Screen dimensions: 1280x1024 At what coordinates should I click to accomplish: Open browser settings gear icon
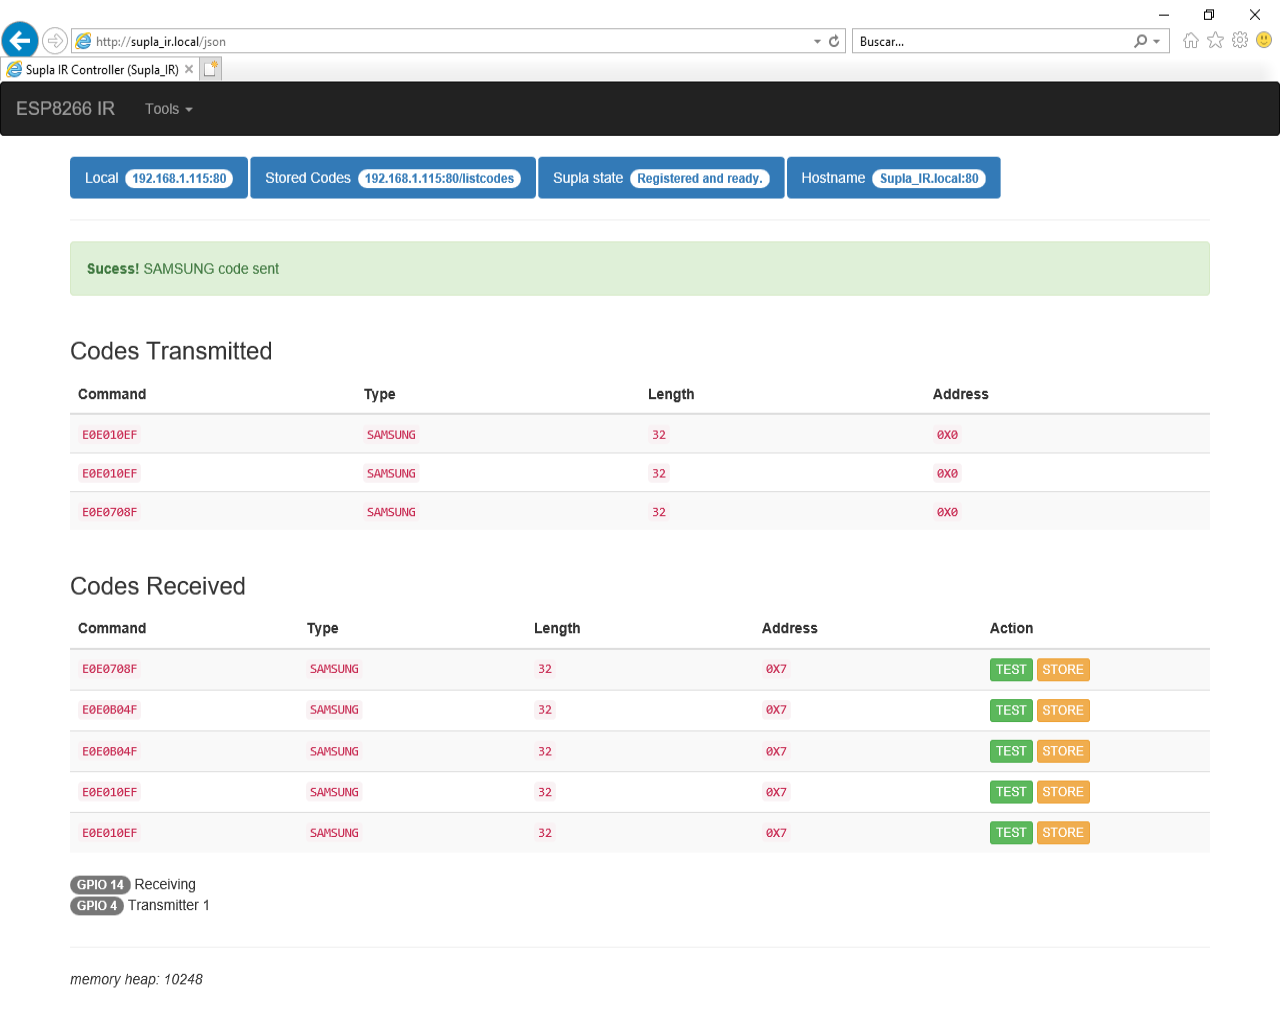(x=1240, y=40)
